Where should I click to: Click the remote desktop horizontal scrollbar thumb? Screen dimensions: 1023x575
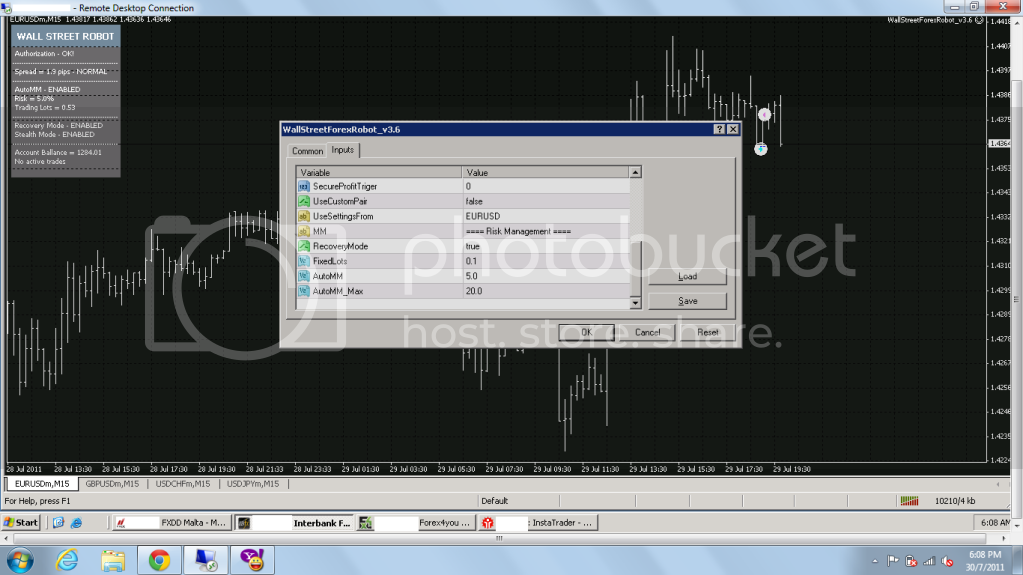coord(499,538)
